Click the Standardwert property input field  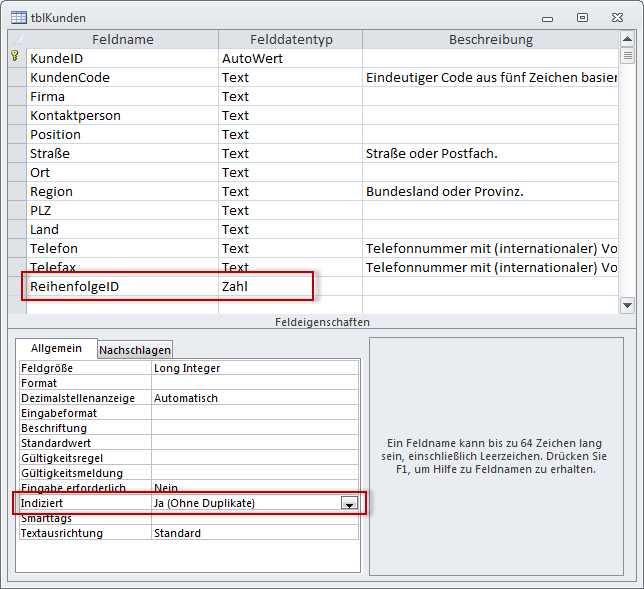tap(254, 443)
